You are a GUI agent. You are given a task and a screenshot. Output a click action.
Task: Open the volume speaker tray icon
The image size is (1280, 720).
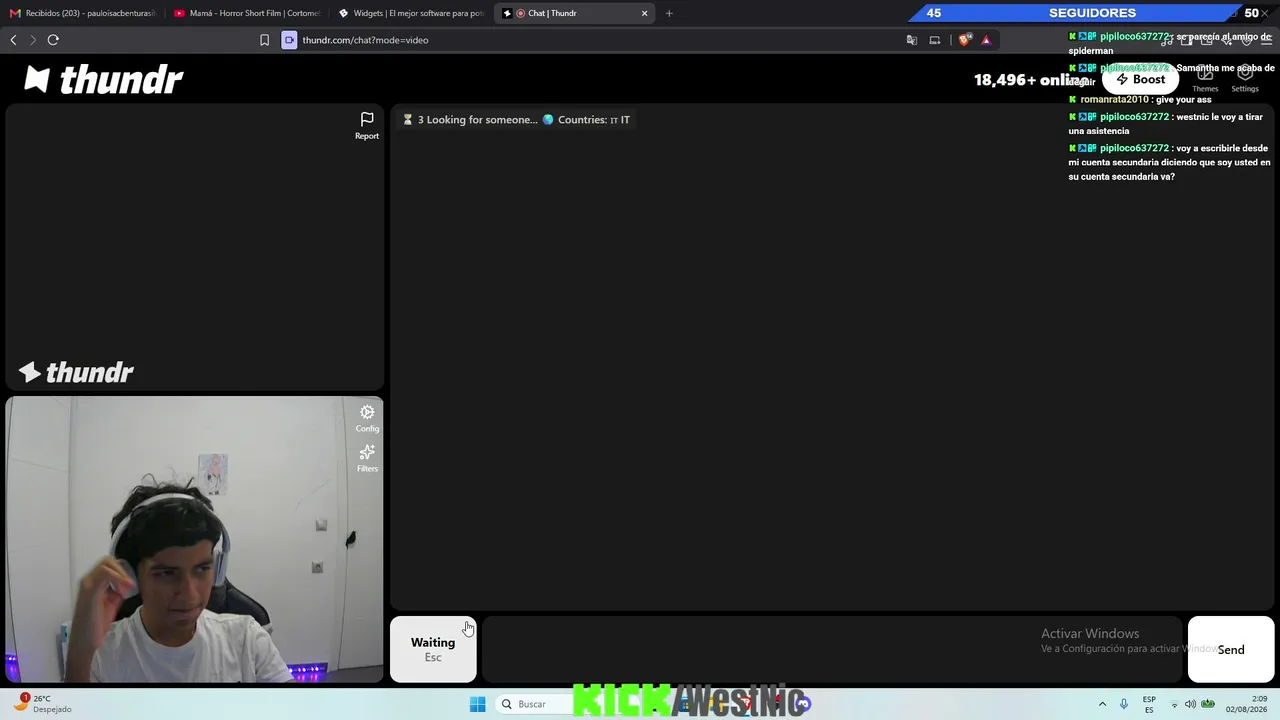1190,704
